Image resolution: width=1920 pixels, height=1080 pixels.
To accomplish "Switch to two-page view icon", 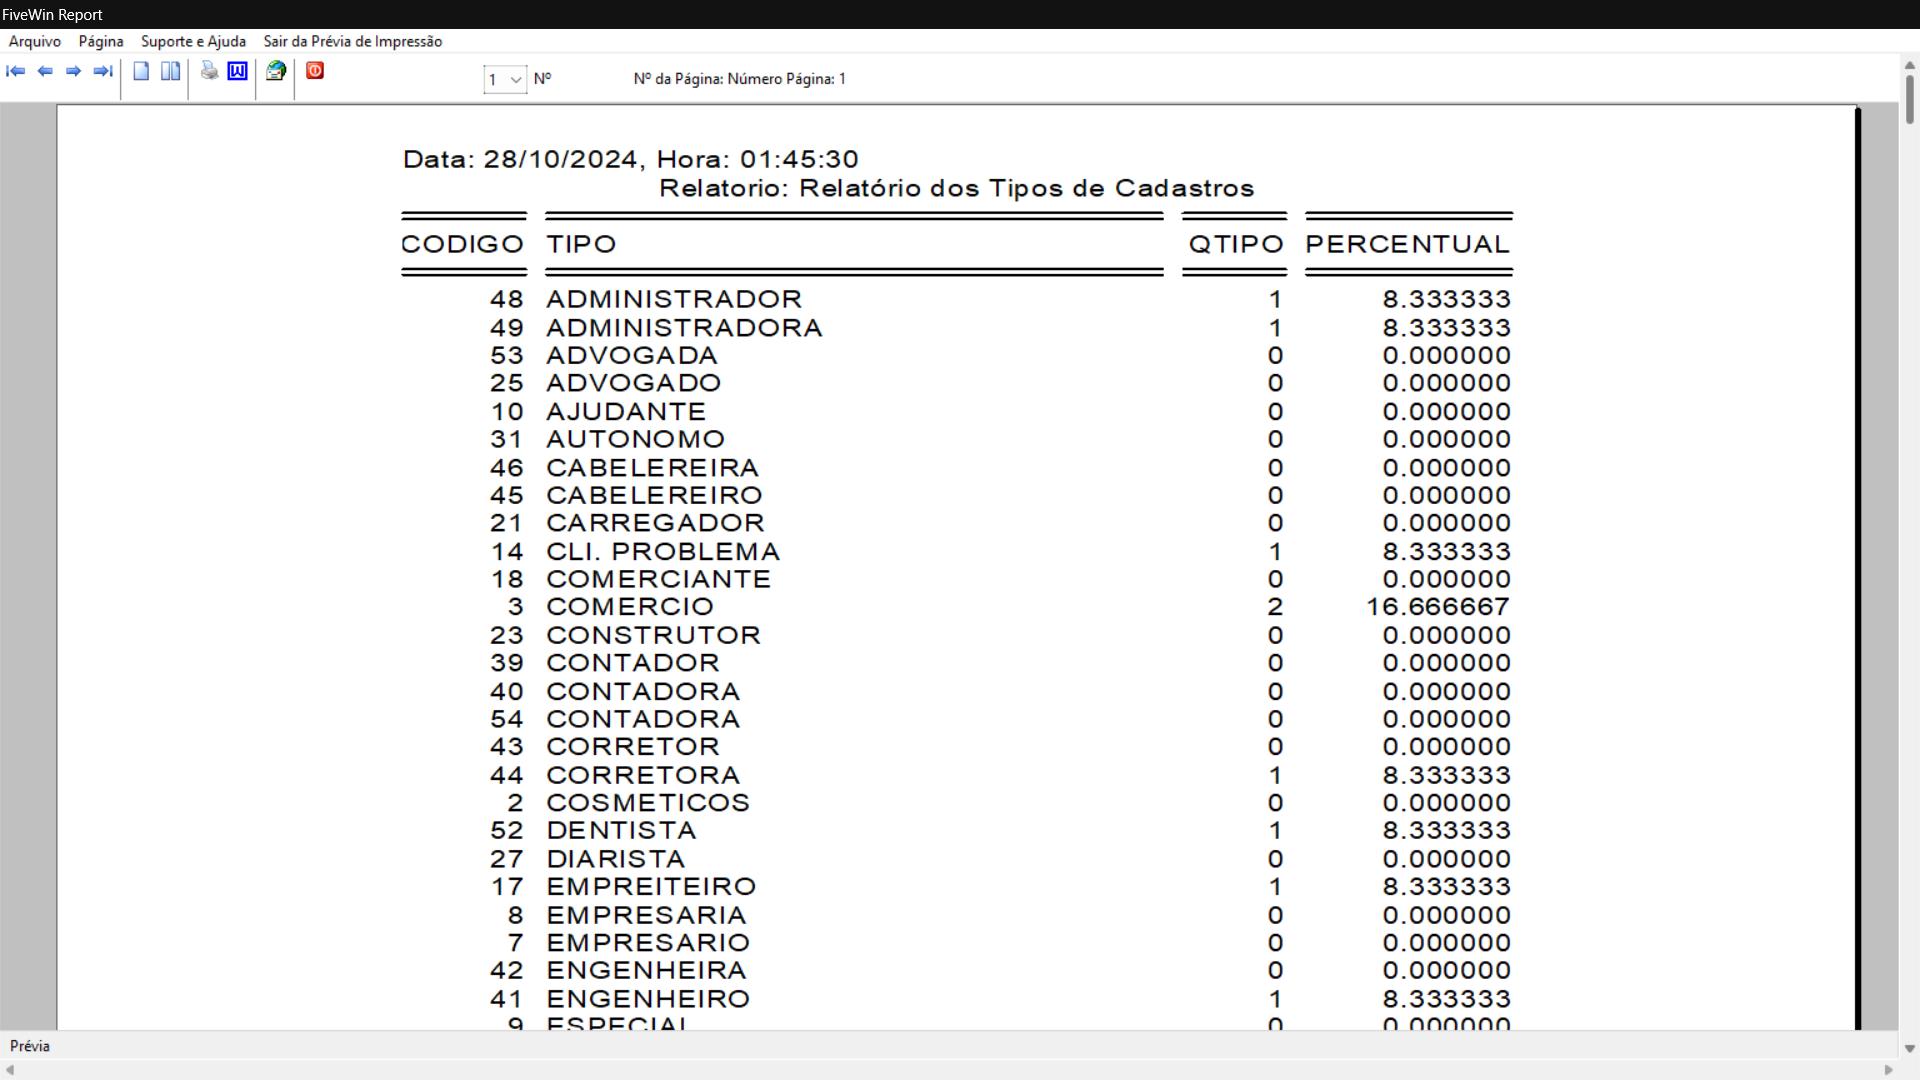I will point(171,71).
